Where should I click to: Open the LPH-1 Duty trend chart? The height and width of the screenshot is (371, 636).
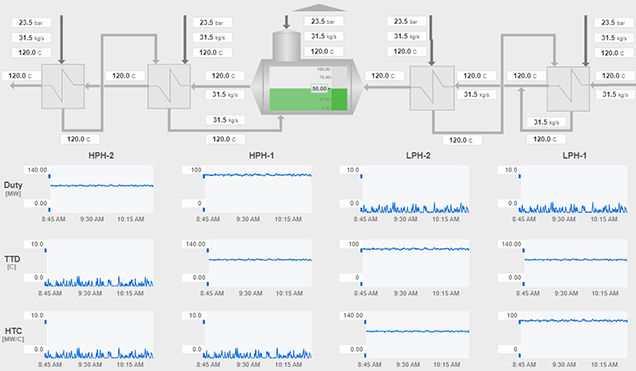574,189
